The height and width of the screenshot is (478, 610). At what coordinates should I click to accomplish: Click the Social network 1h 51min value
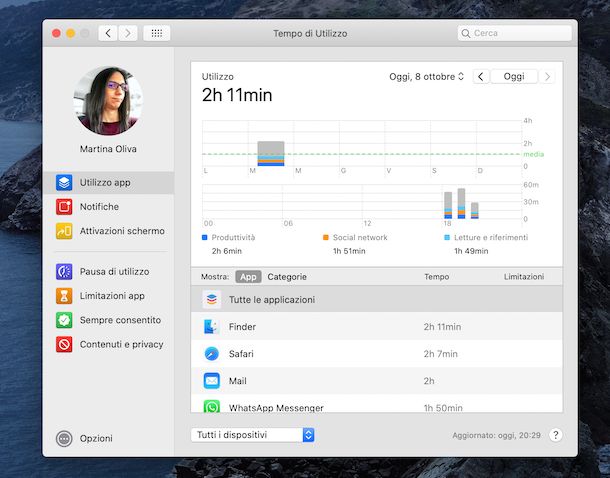[349, 251]
